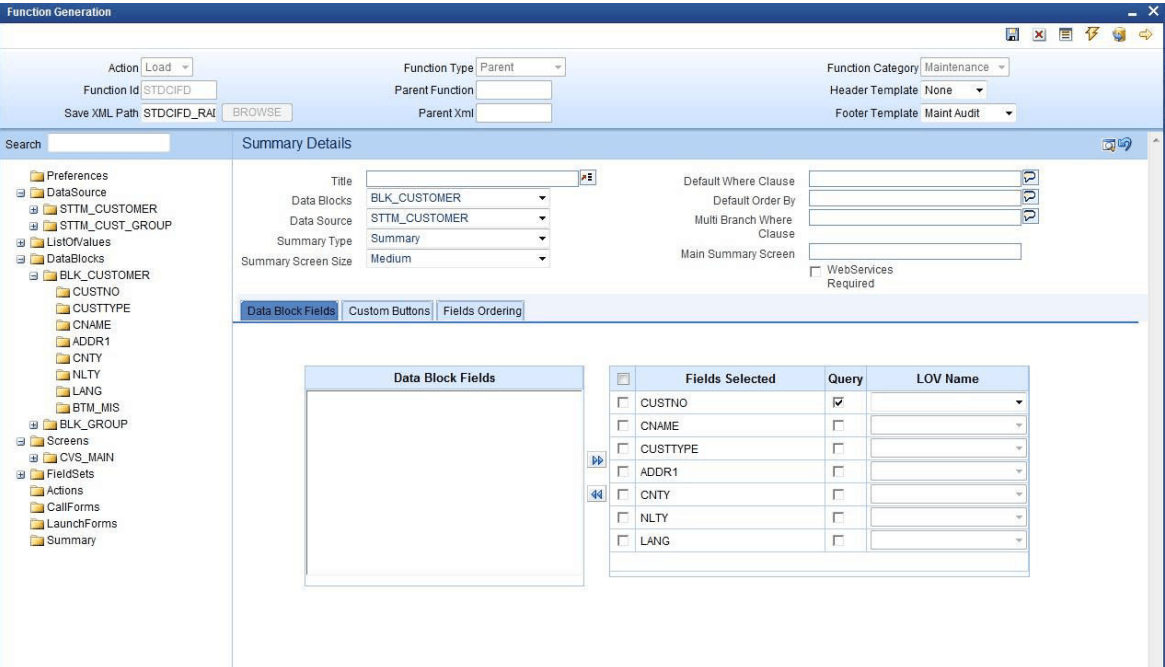Open the Default Where Clause editor popup icon
The image size is (1165, 667).
[1029, 179]
